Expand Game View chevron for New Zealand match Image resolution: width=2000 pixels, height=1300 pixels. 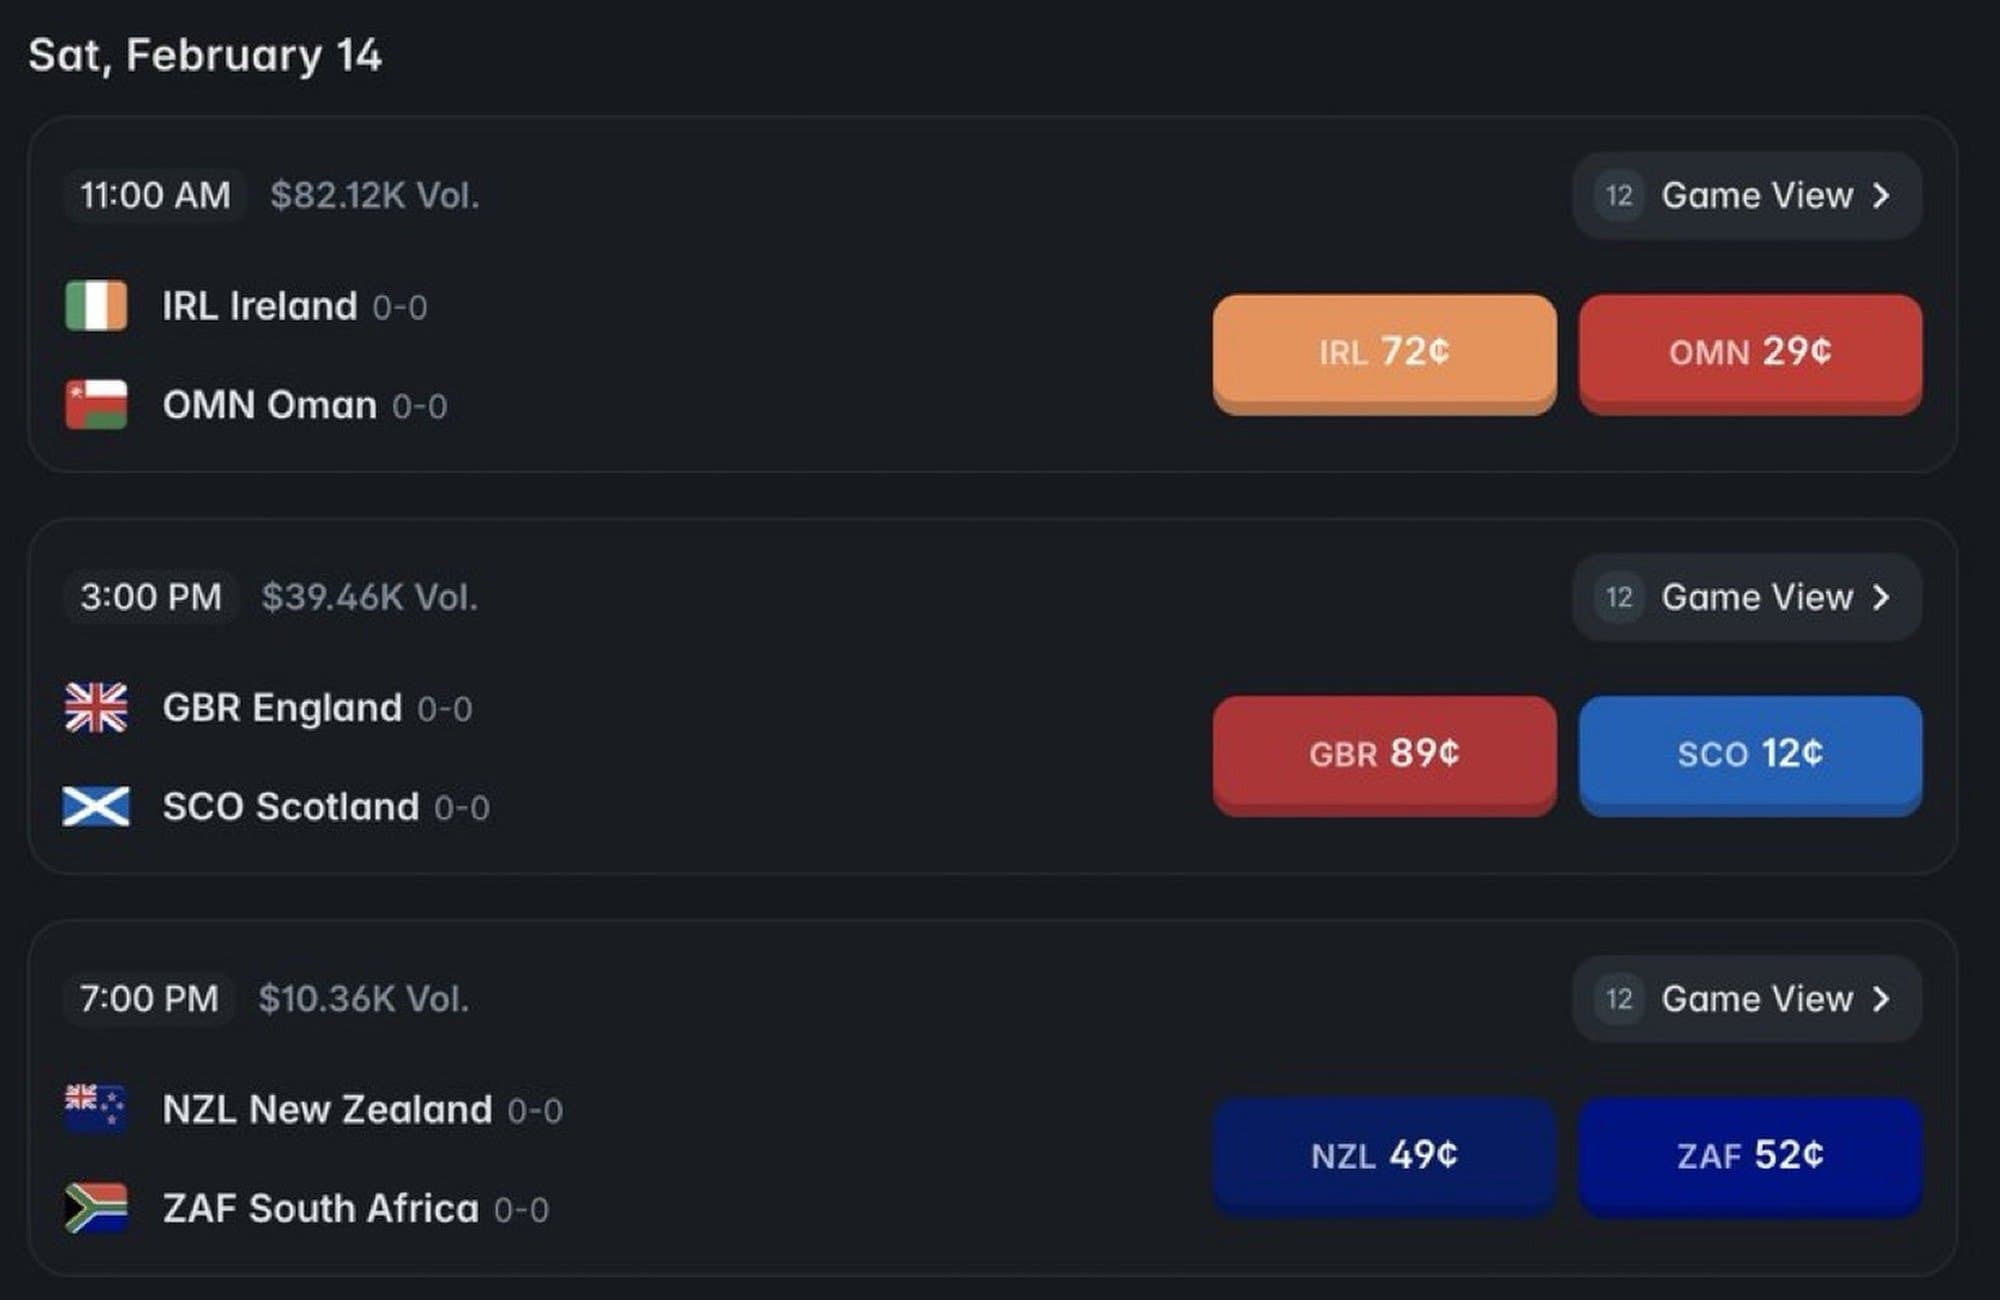(1881, 999)
